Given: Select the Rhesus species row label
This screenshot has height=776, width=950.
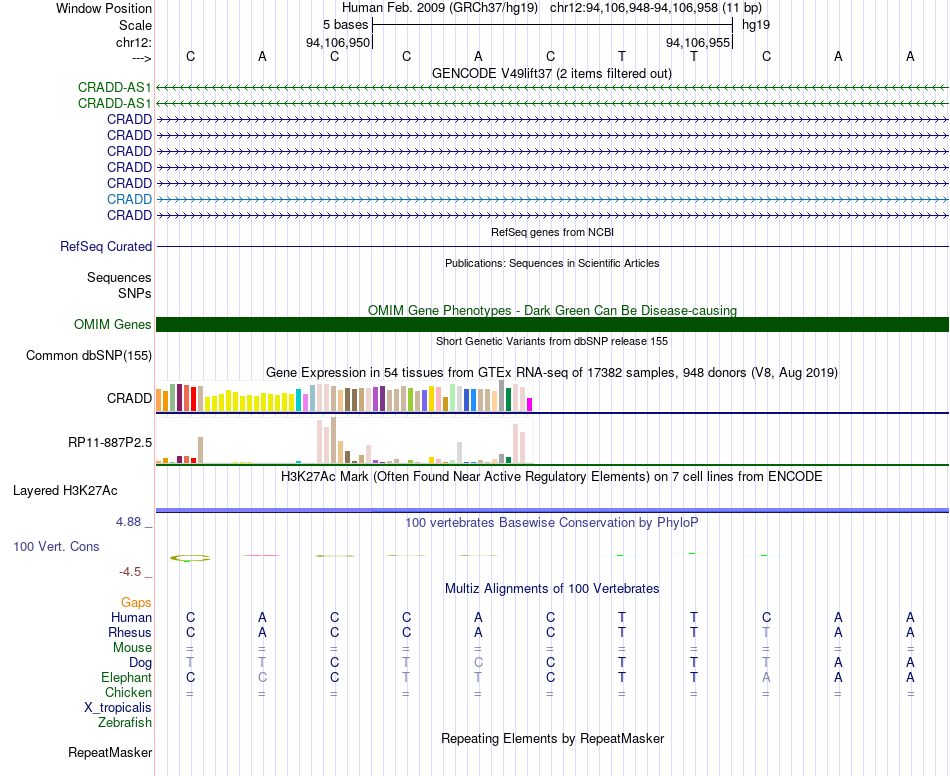Looking at the screenshot, I should [x=130, y=632].
